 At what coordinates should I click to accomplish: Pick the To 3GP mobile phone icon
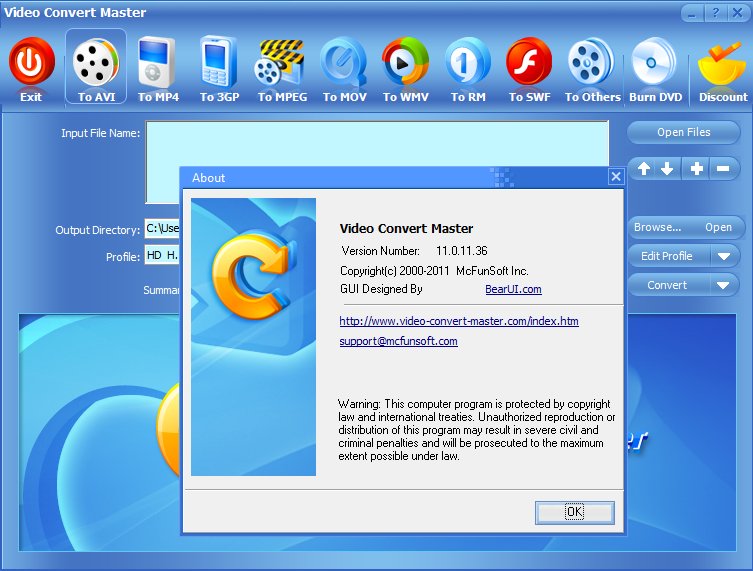[x=219, y=61]
